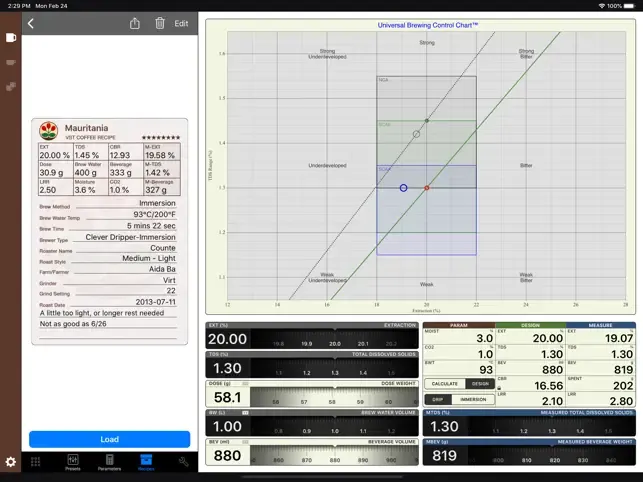
Task: Select the Mauritania recipe title
Action: point(87,128)
